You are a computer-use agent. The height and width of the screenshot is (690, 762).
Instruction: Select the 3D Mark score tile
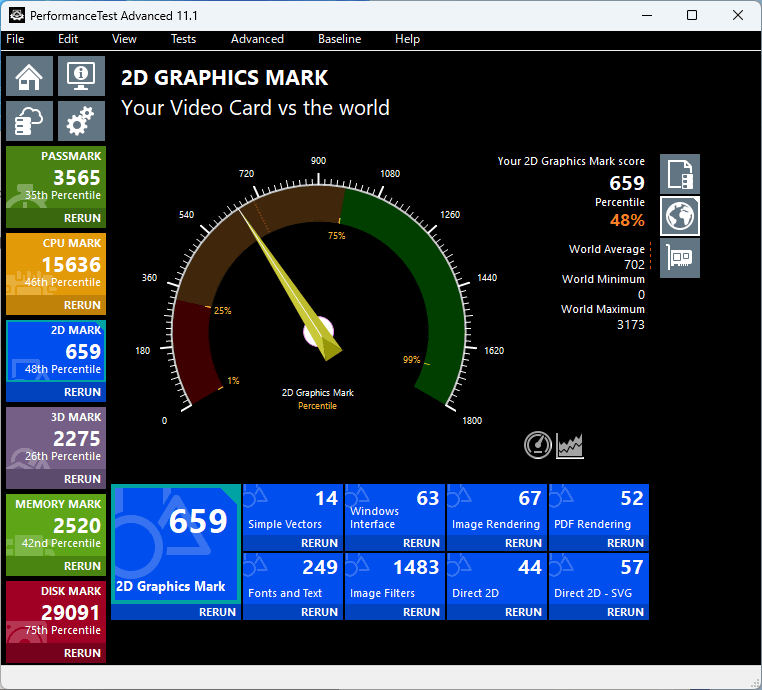pyautogui.click(x=56, y=440)
